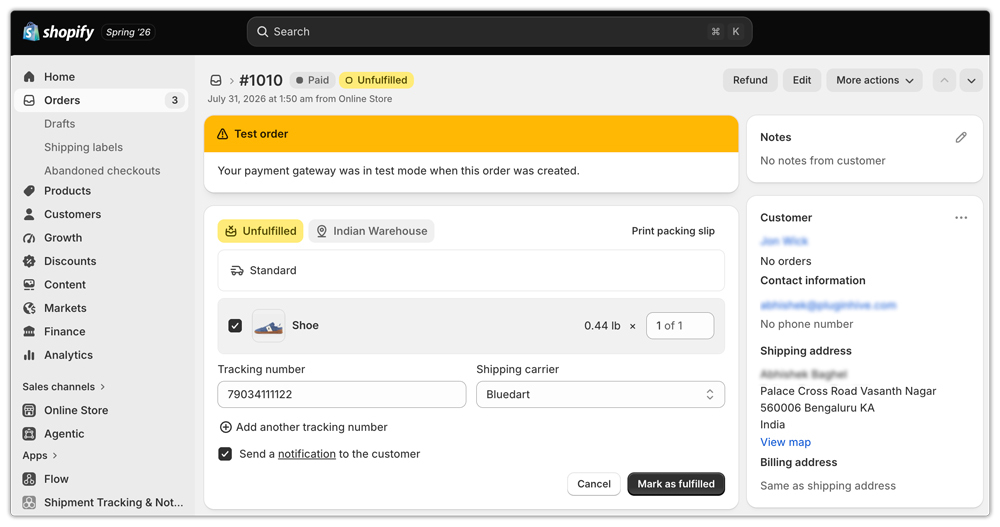Click the Test order warning icon

[x=223, y=134]
